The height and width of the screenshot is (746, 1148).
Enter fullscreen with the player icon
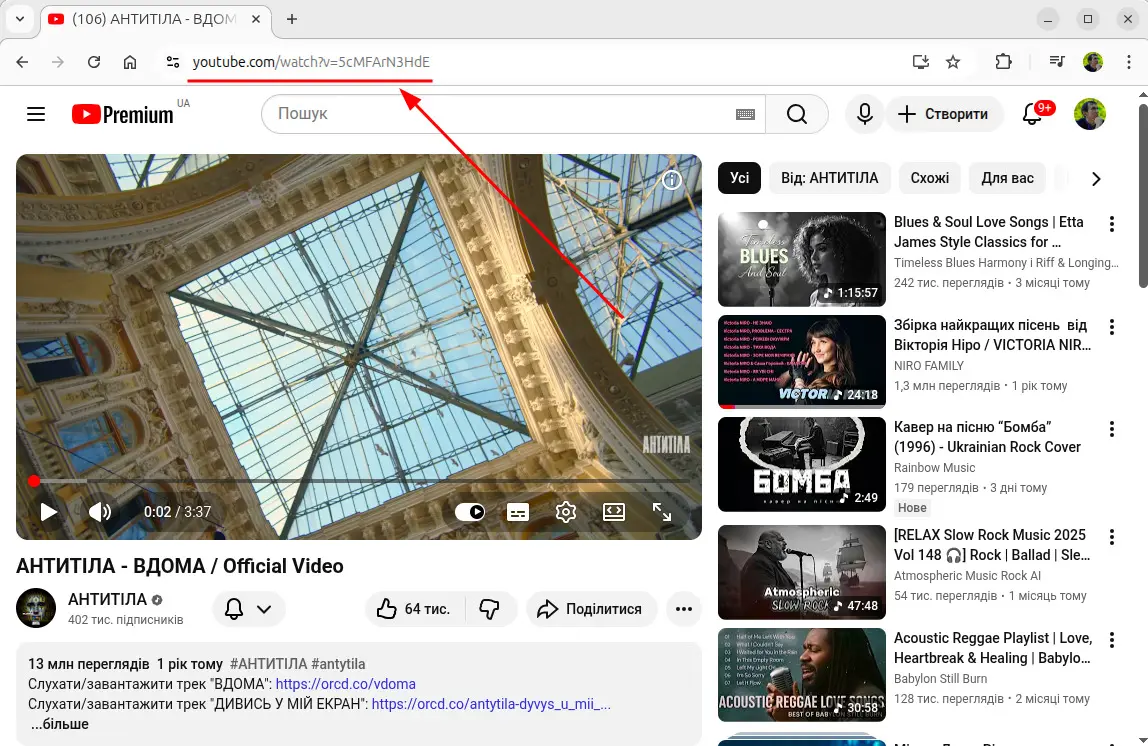(661, 511)
